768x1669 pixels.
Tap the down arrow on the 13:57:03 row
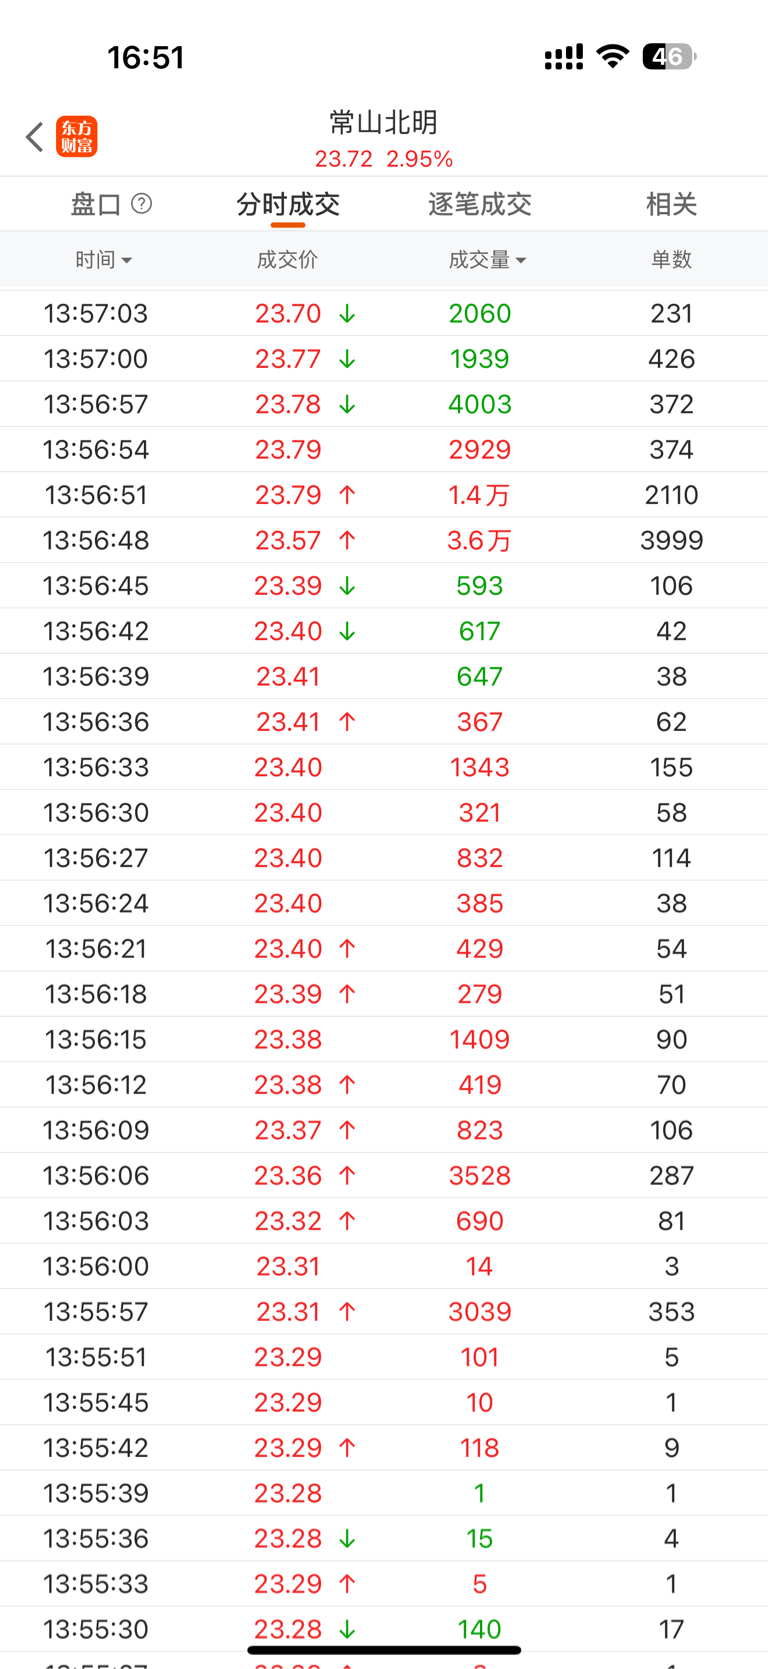[x=347, y=314]
